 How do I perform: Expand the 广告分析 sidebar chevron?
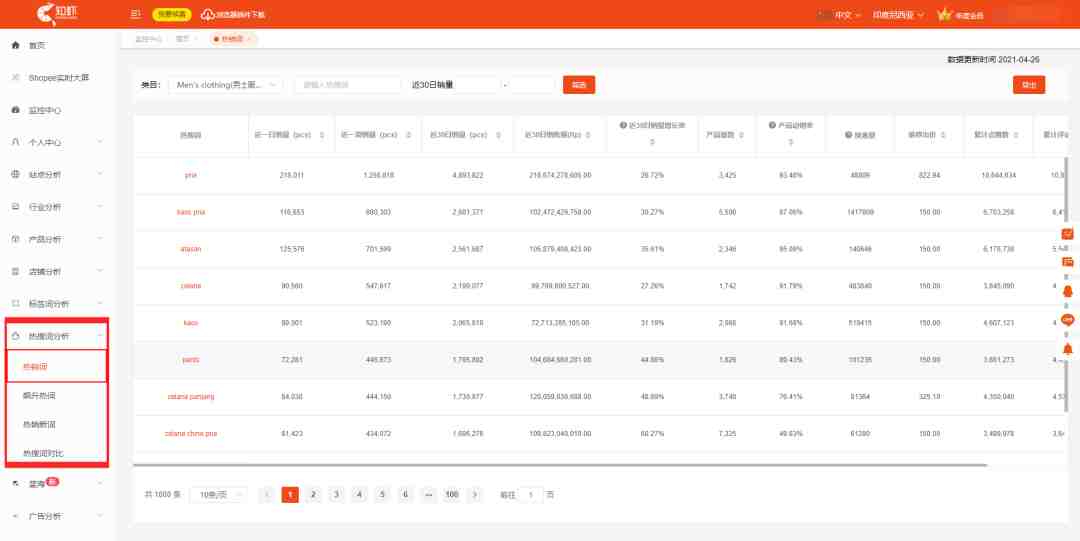(x=100, y=516)
